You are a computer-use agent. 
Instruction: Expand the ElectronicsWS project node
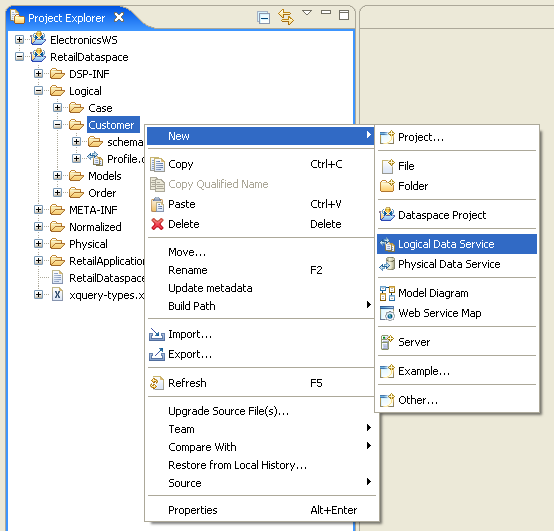click(x=19, y=40)
